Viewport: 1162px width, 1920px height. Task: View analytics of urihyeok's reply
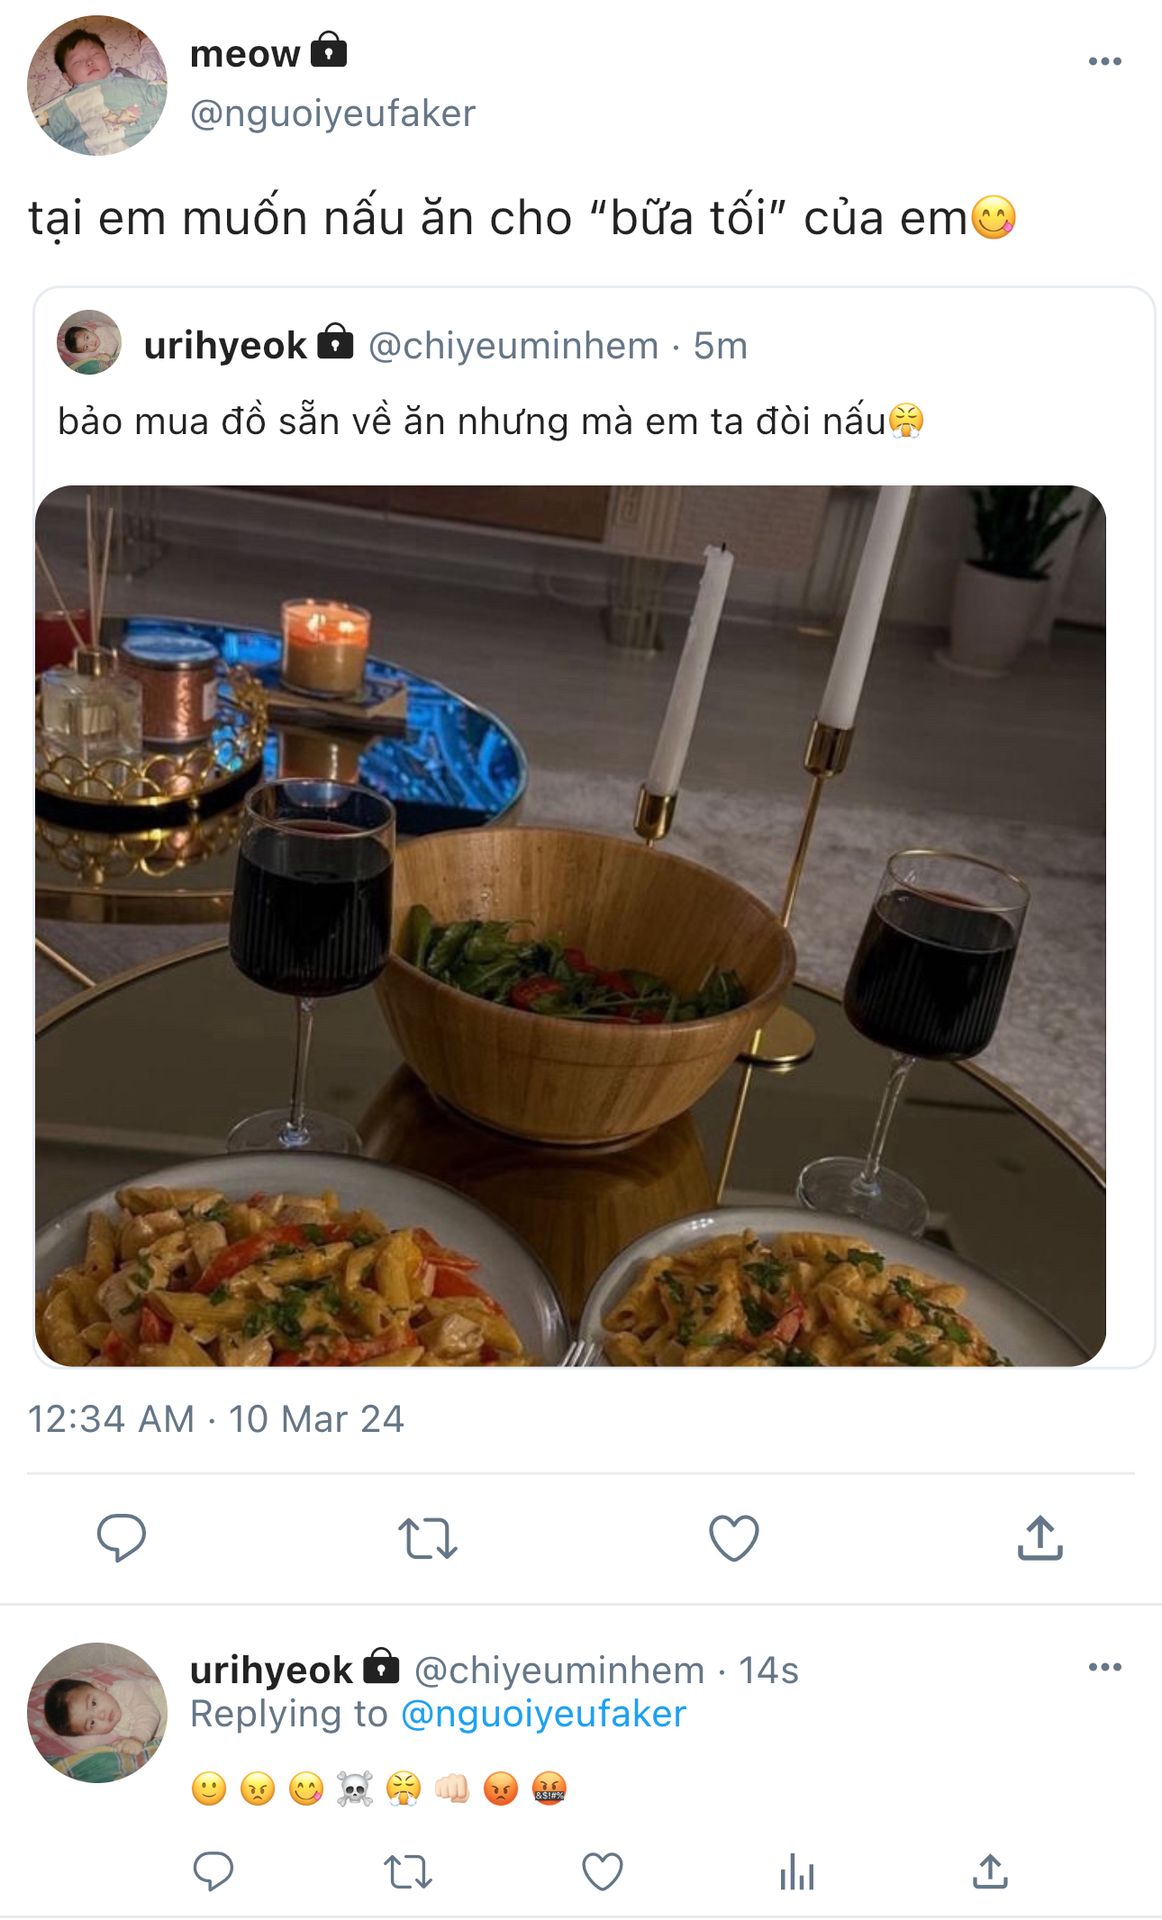[x=797, y=1871]
